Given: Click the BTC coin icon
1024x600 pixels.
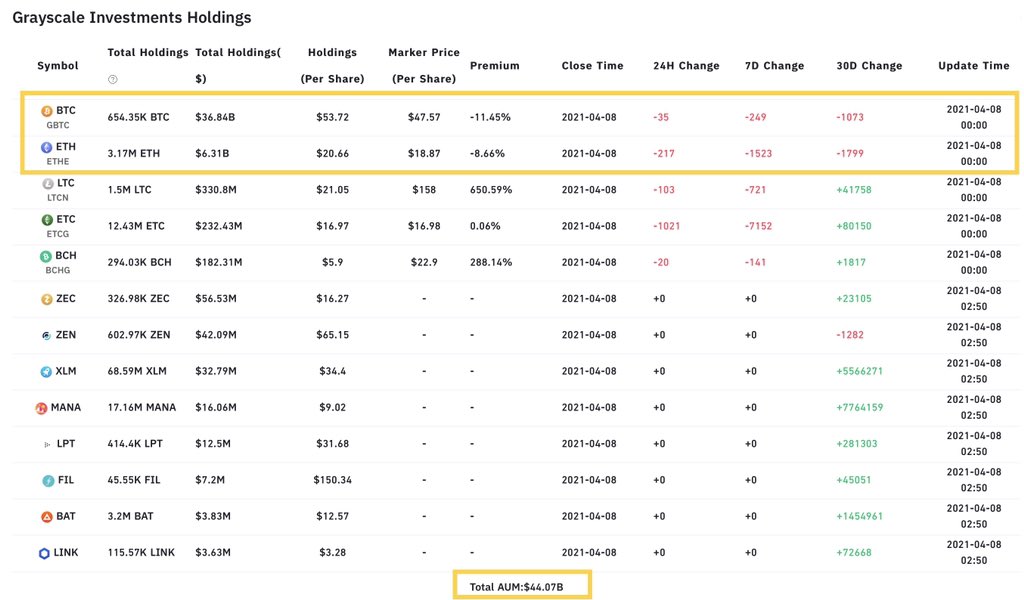Looking at the screenshot, I should pos(46,111).
